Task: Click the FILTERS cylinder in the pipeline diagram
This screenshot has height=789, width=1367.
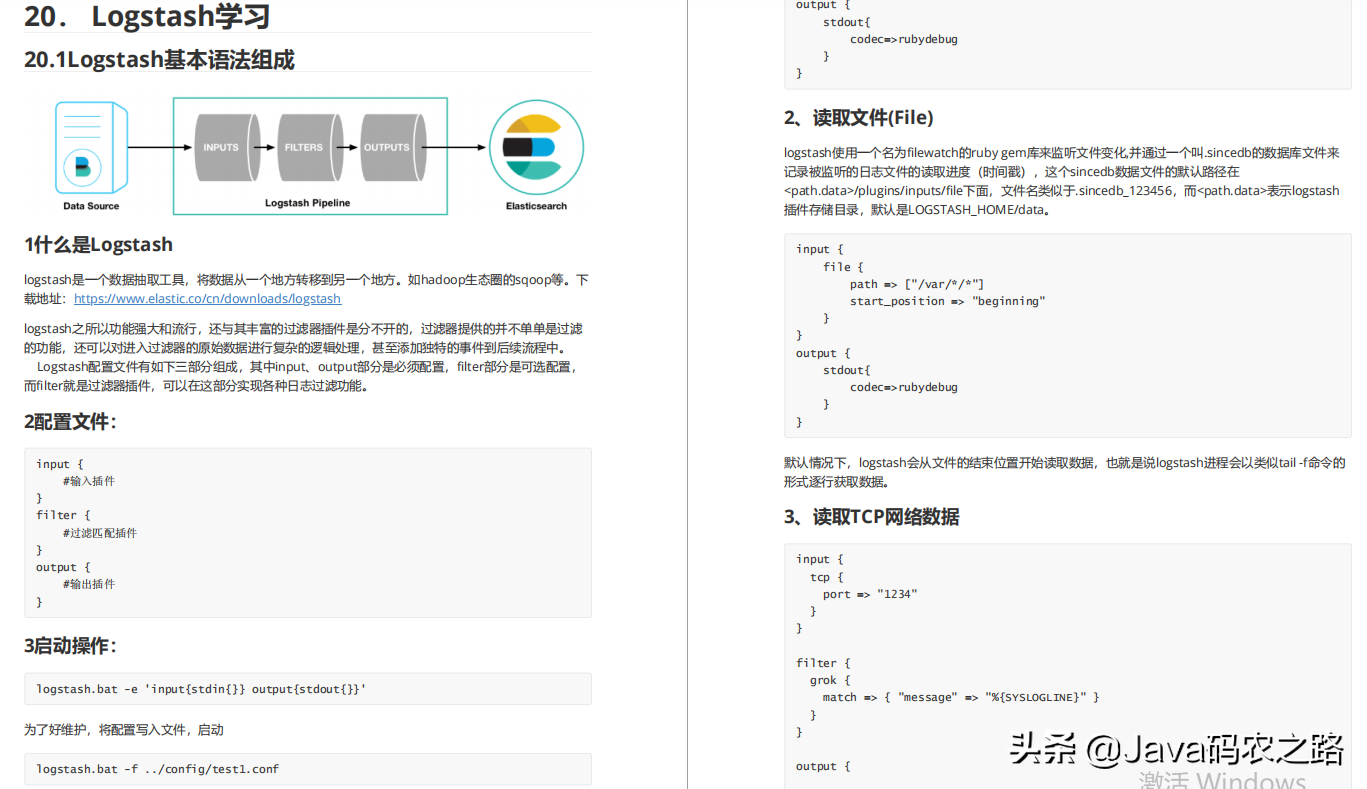Action: coord(310,147)
